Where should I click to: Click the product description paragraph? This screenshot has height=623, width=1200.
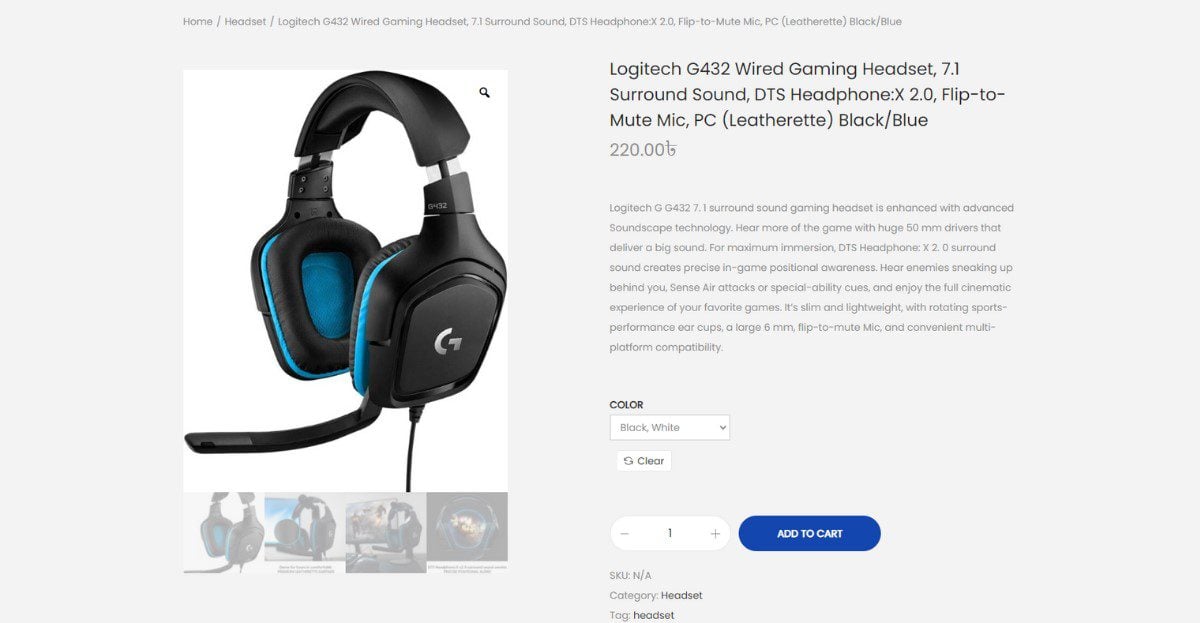point(812,278)
